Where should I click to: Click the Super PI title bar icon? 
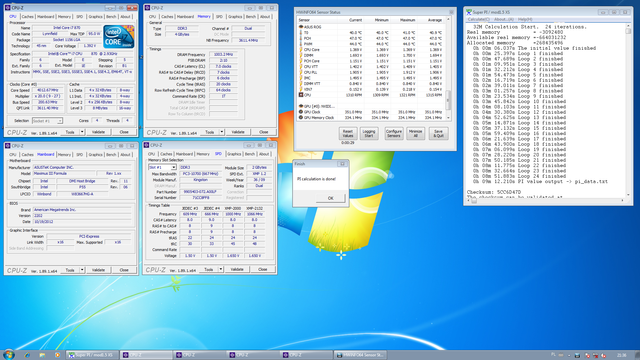(469, 12)
